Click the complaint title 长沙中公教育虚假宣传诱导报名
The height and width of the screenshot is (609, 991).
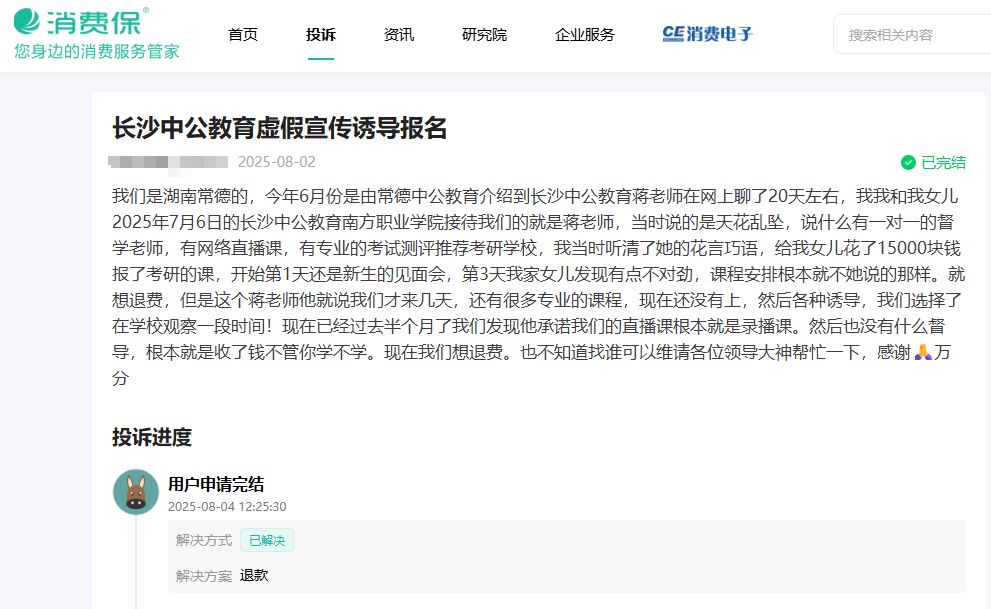click(x=279, y=128)
